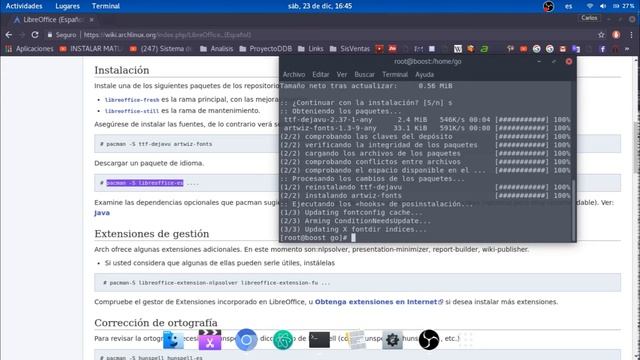Open the Archivo menu in terminal
Screen dimensions: 640x360
click(294, 75)
